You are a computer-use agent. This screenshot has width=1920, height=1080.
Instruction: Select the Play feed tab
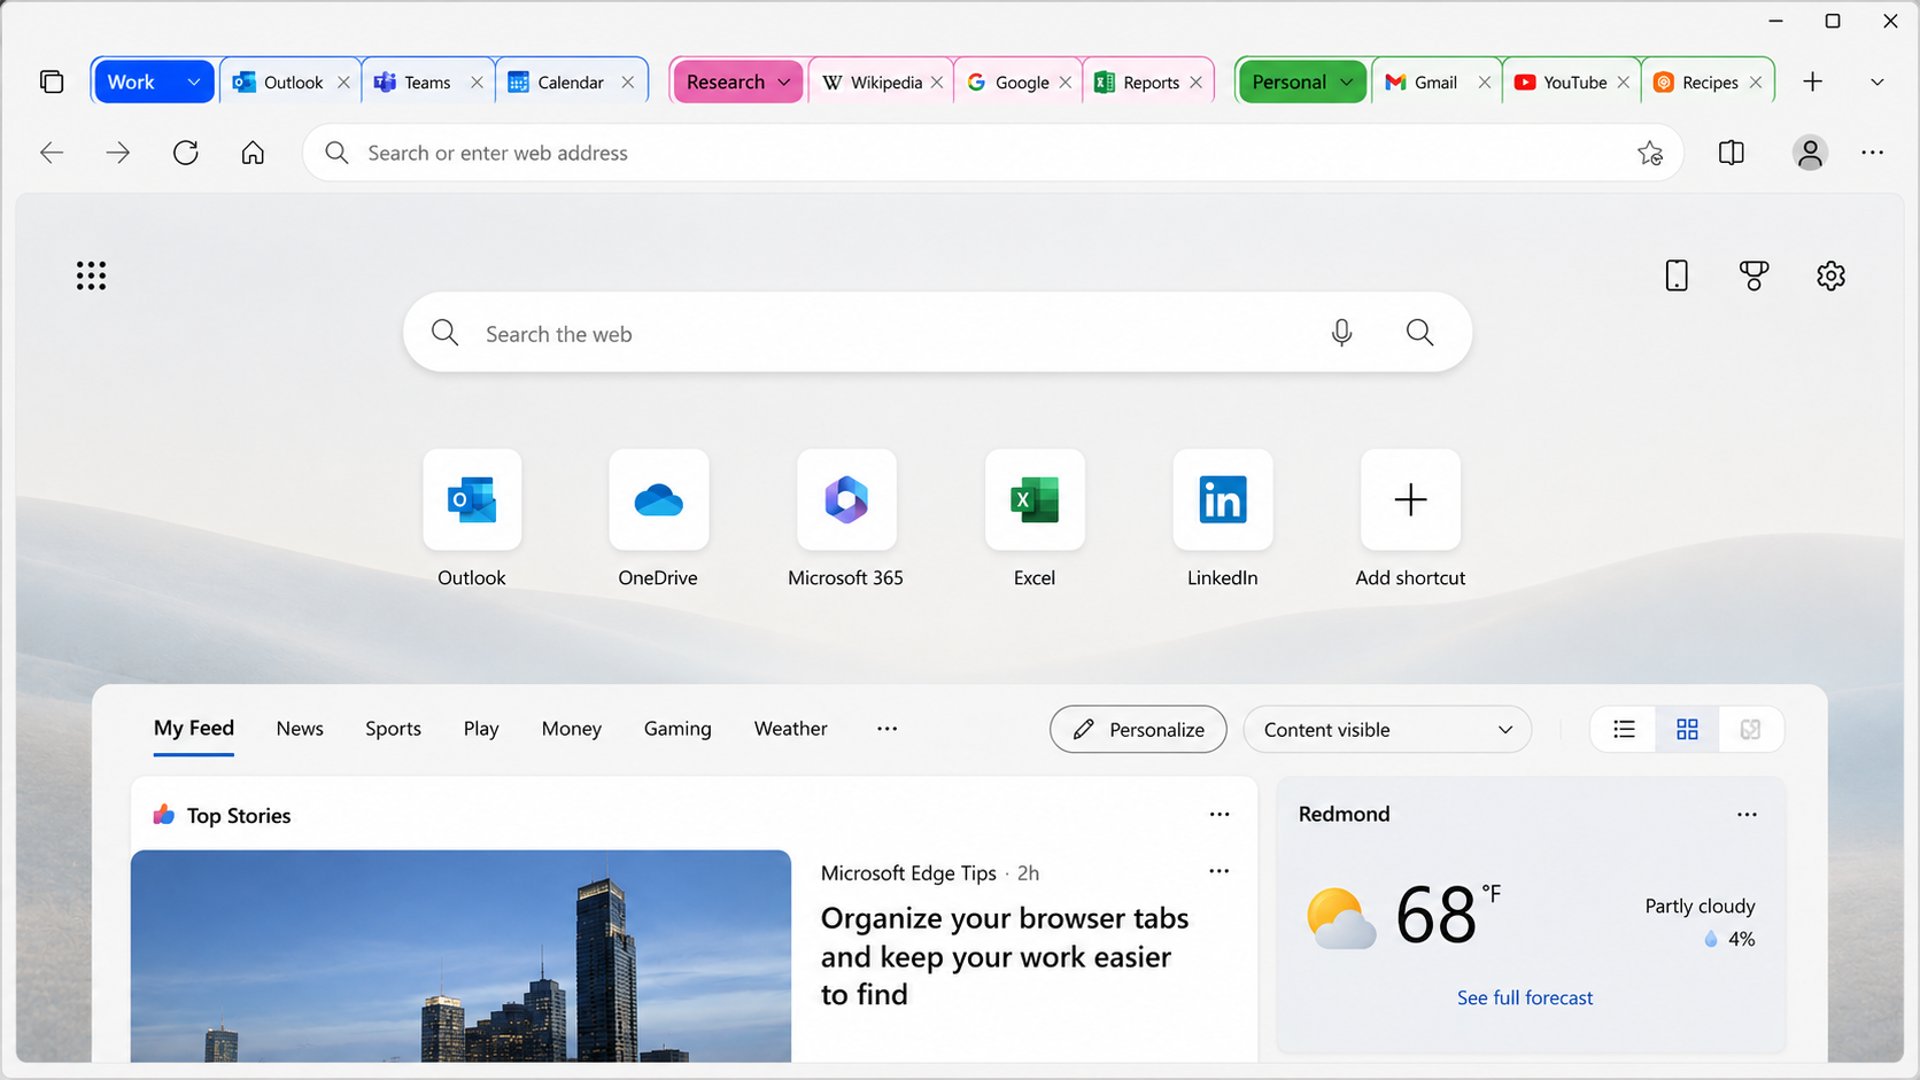(x=481, y=729)
